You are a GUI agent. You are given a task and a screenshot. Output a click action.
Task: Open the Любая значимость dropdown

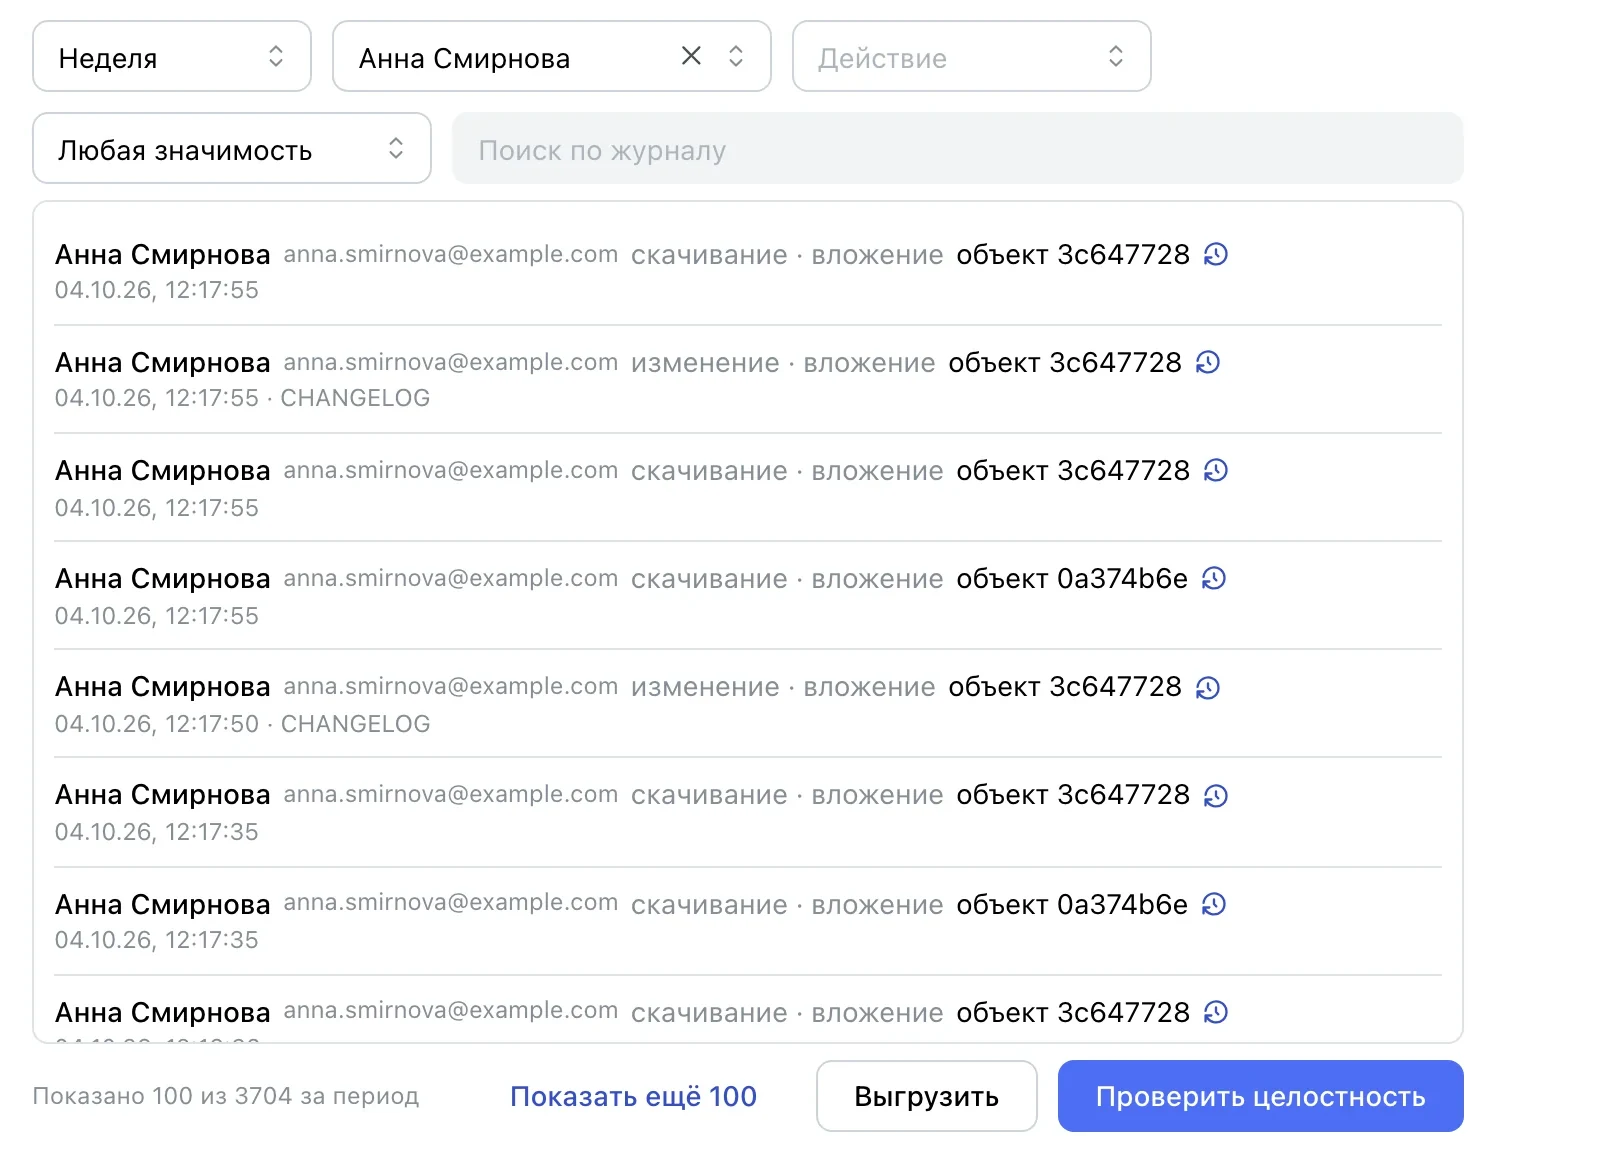point(232,148)
